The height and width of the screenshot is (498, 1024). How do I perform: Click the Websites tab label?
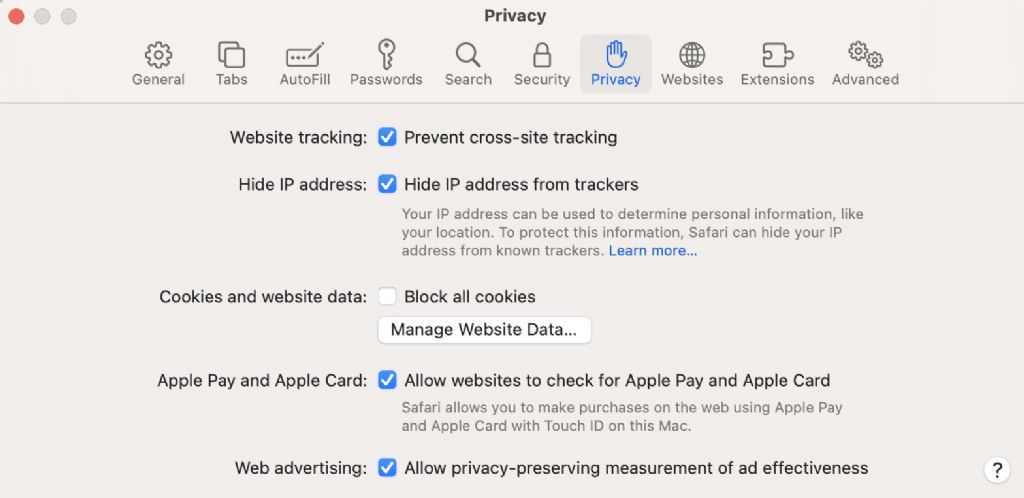click(692, 80)
